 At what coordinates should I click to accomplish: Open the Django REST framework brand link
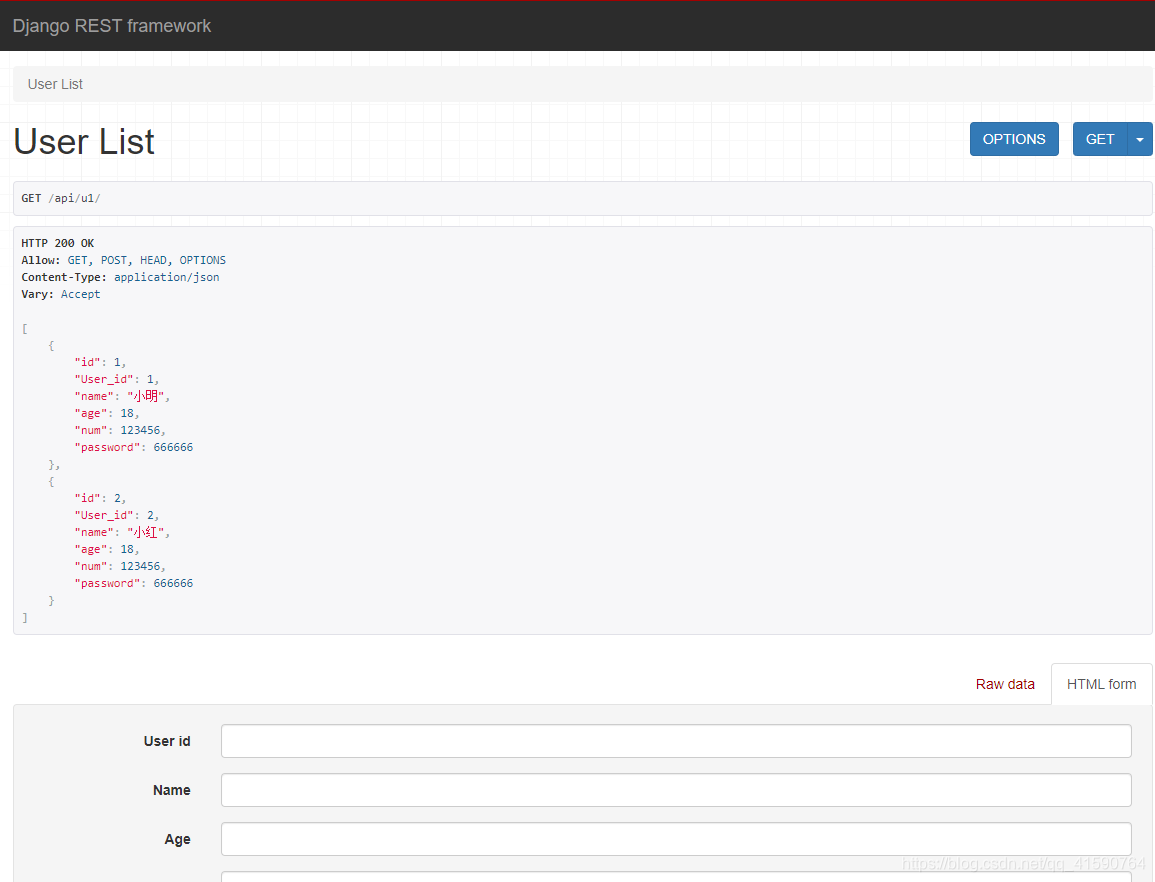112,26
